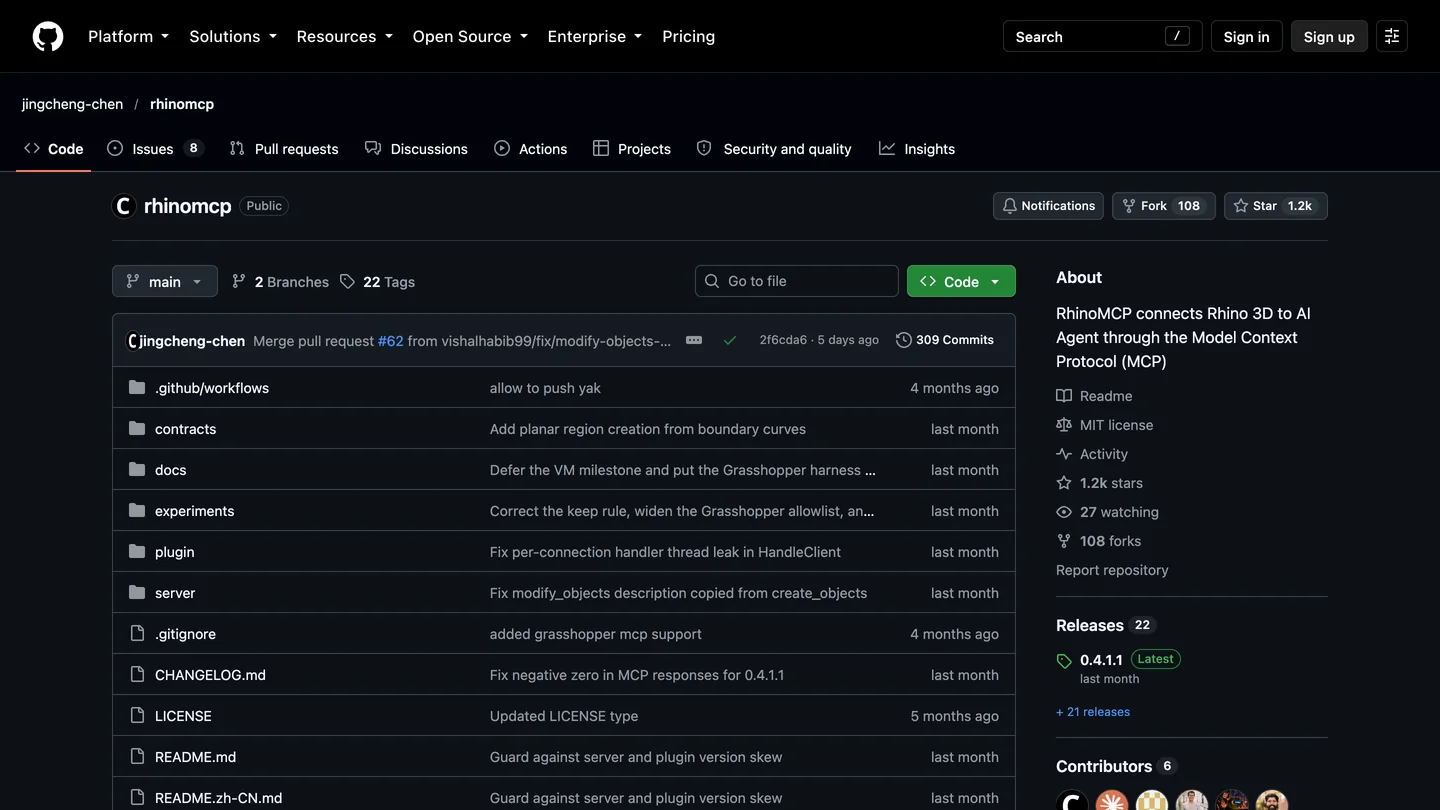Open the 2 Branches link
This screenshot has height=810, width=1440.
point(280,282)
